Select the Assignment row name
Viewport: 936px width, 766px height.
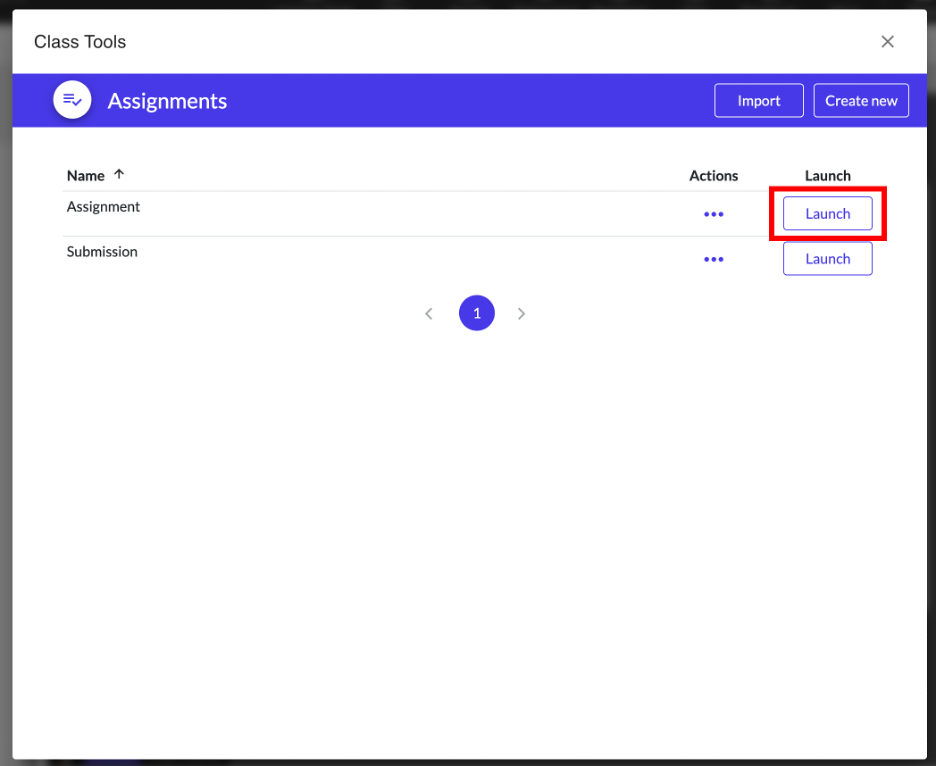point(103,207)
